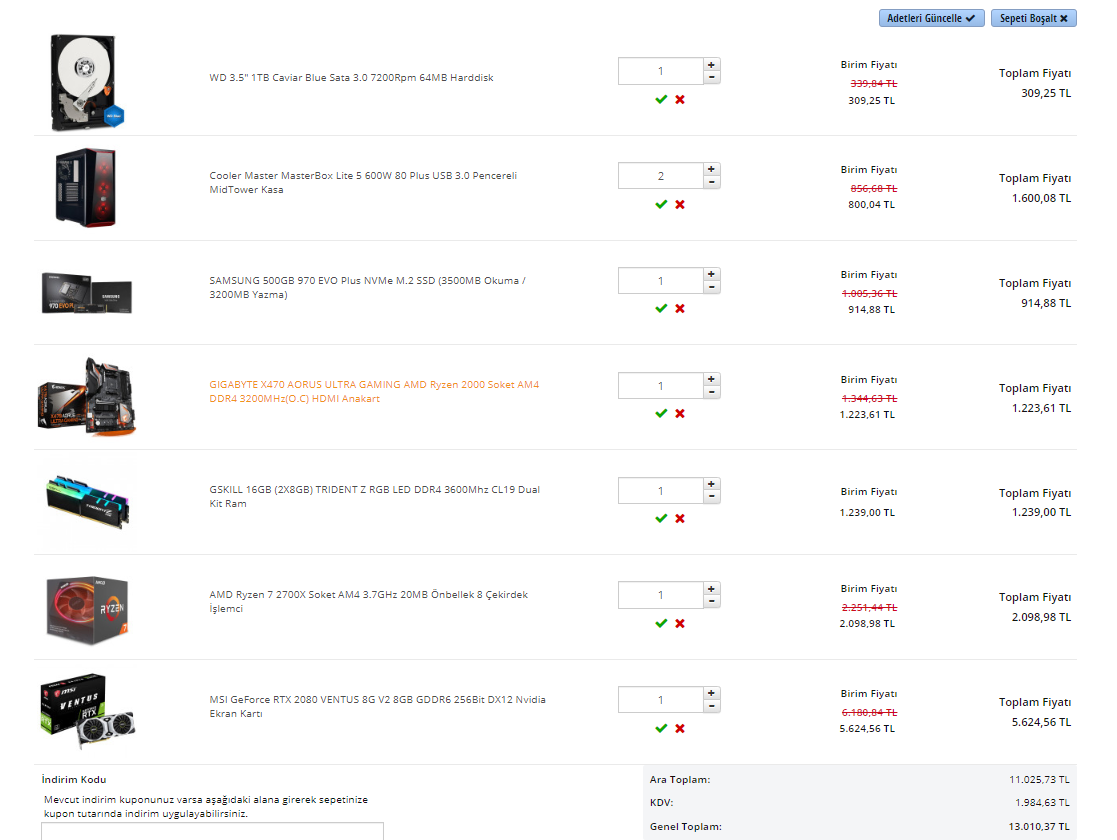Viewport: 1117px width, 840px height.
Task: Click struck-through price 339,84 TL
Action: [873, 83]
